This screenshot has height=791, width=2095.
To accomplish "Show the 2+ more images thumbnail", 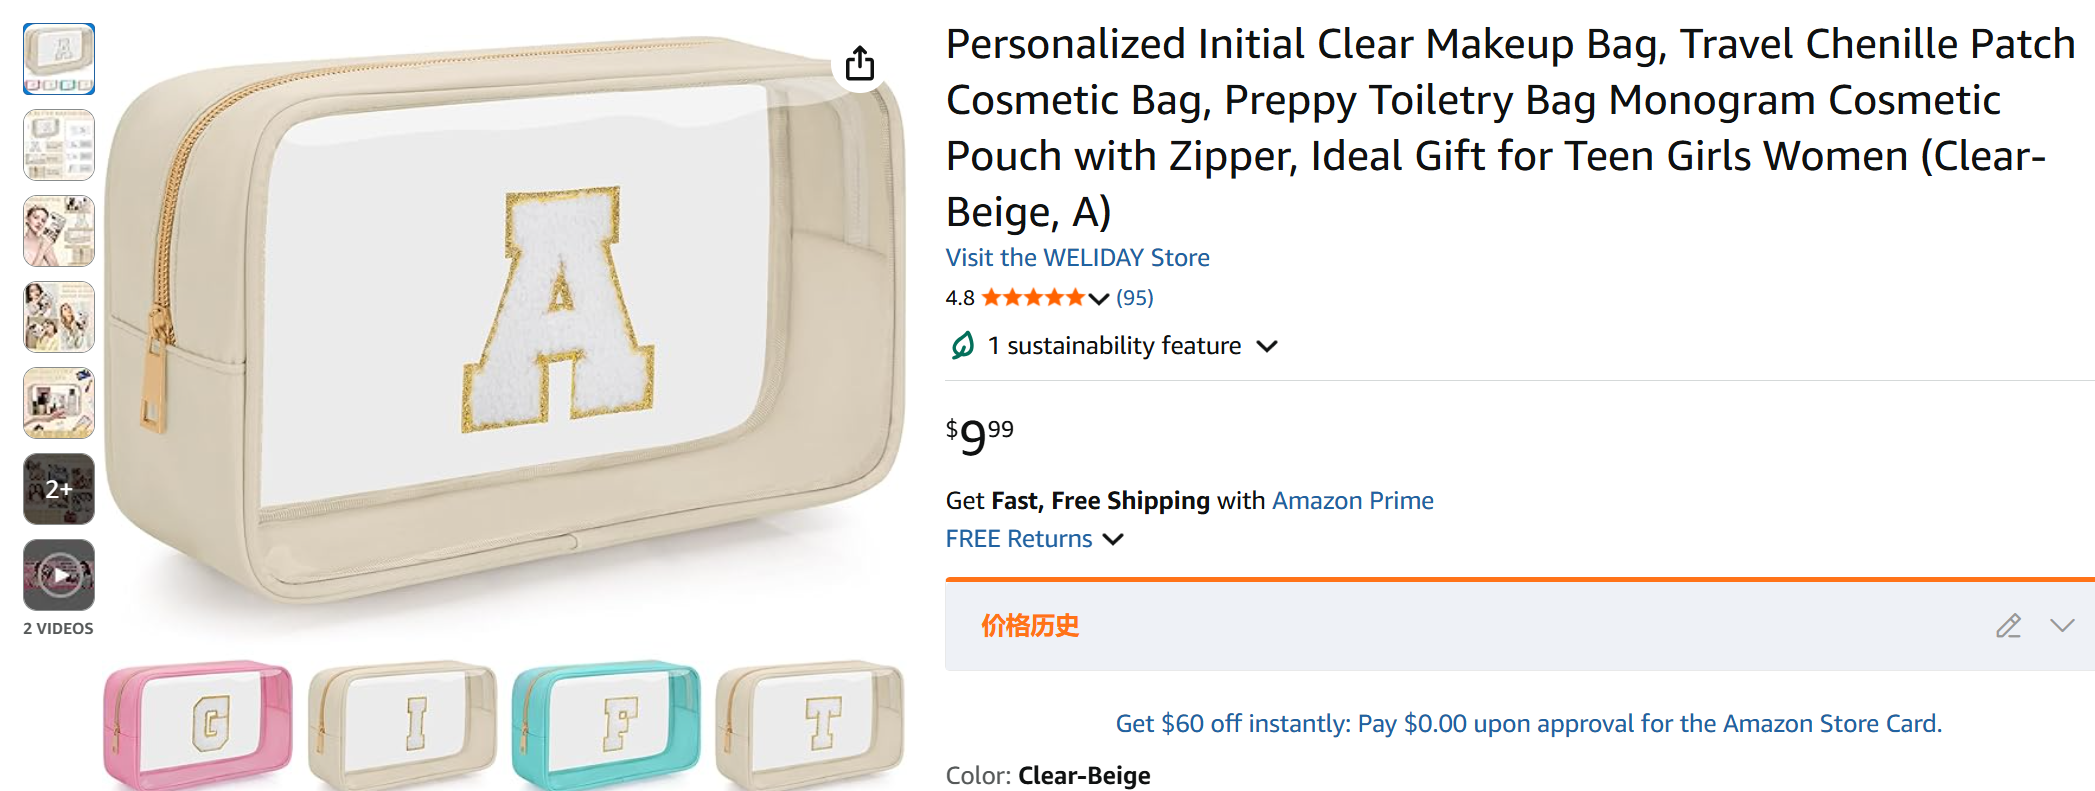I will coord(59,489).
